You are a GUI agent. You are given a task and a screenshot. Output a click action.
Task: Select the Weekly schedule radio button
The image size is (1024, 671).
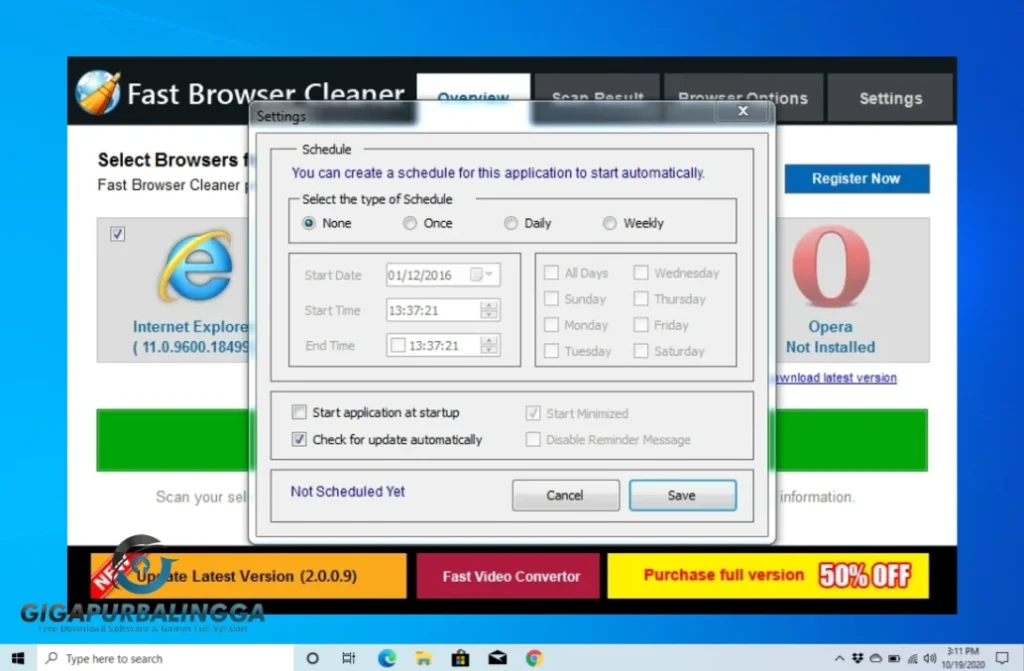pos(608,223)
